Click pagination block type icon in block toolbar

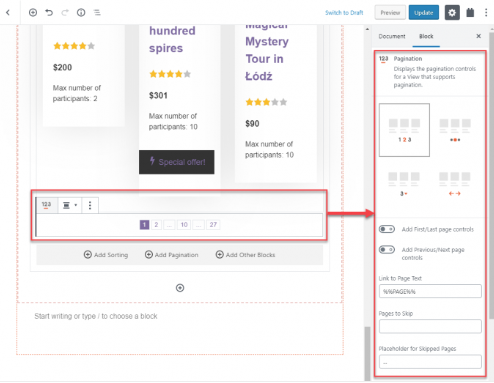(x=47, y=205)
